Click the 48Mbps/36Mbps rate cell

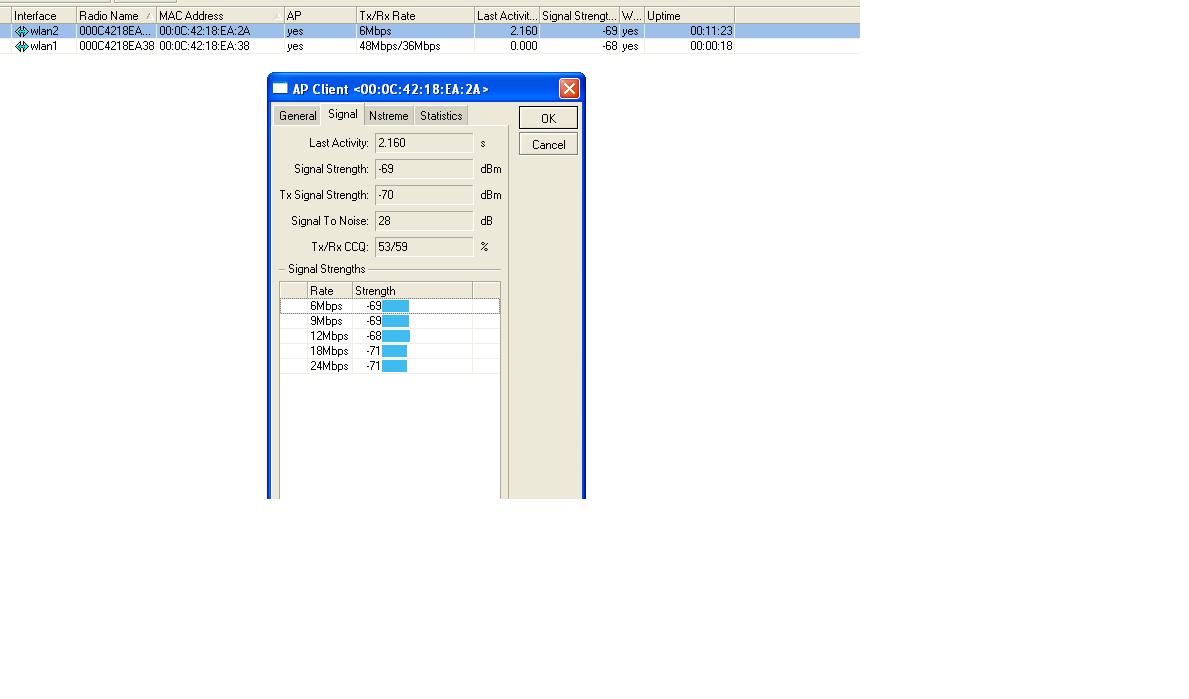pyautogui.click(x=400, y=46)
